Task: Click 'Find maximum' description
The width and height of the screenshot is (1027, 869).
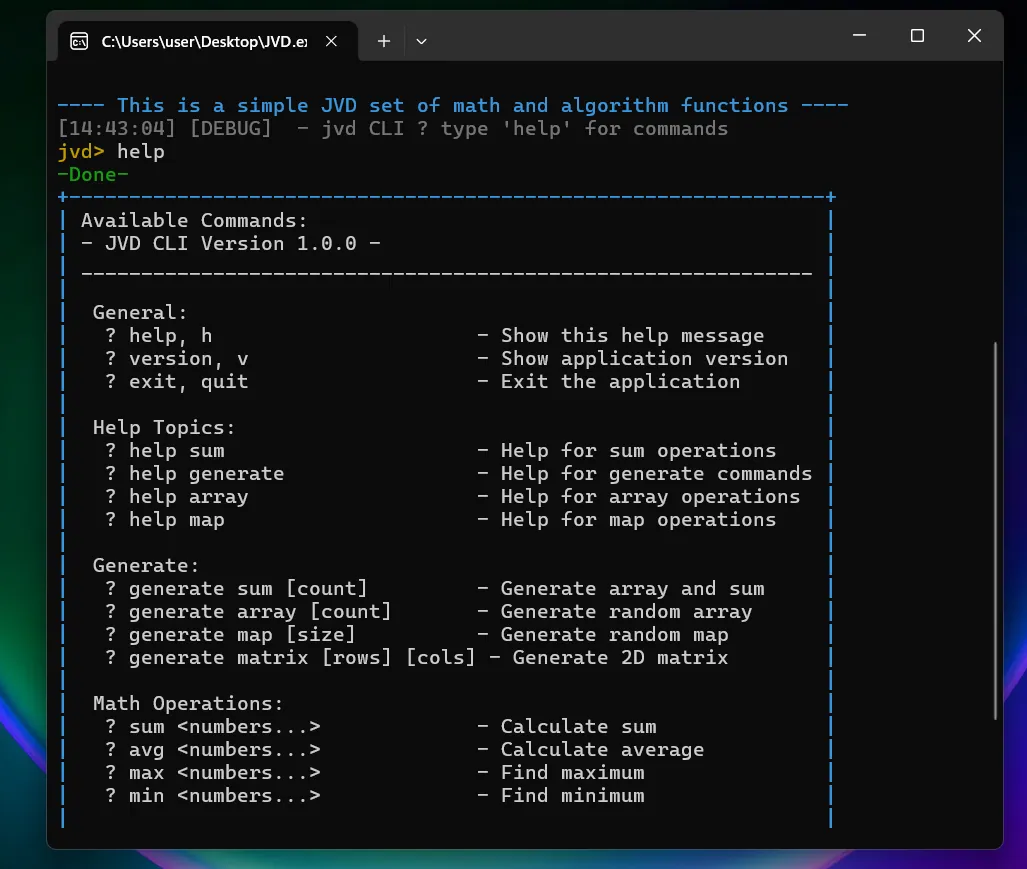Action: [x=572, y=773]
